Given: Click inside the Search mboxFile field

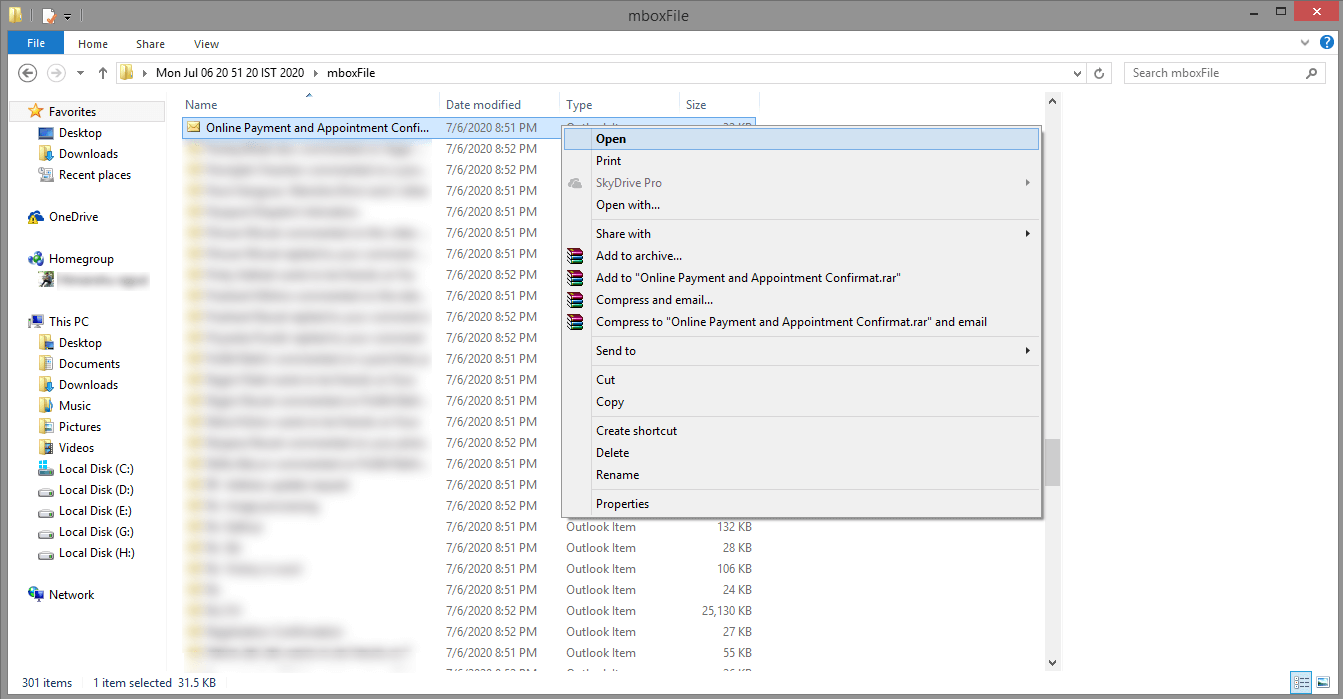Looking at the screenshot, I should pos(1210,72).
